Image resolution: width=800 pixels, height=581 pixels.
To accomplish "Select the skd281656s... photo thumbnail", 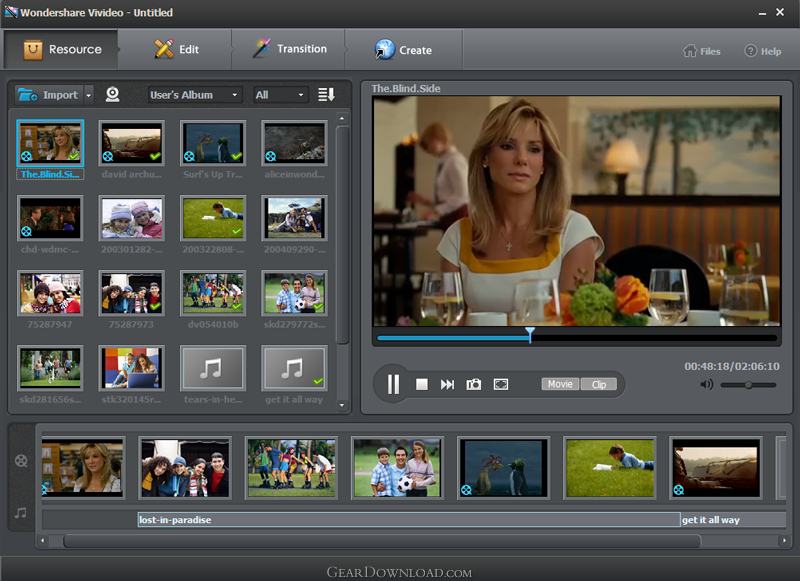I will tap(50, 368).
